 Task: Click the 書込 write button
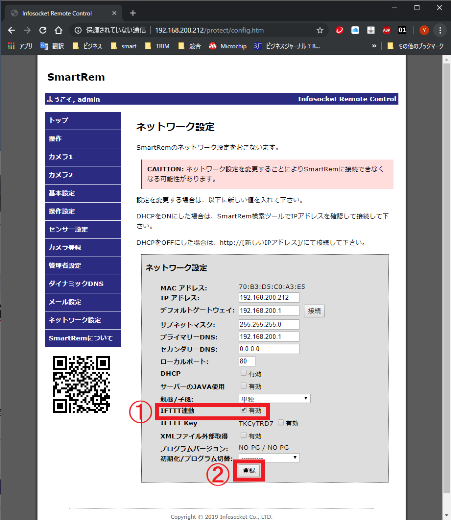coord(249,470)
